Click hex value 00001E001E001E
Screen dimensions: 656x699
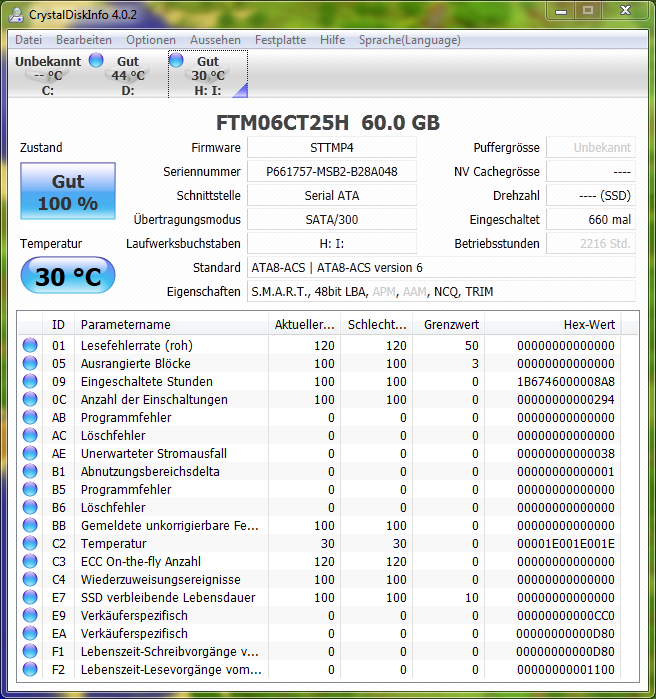tap(566, 543)
